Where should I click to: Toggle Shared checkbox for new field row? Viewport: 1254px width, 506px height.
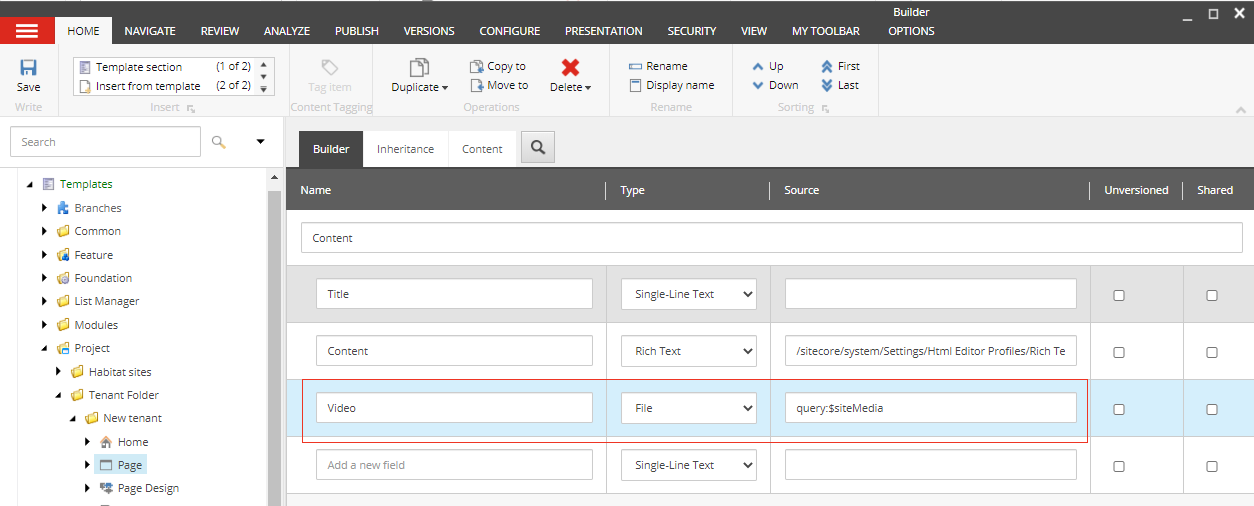point(1212,466)
